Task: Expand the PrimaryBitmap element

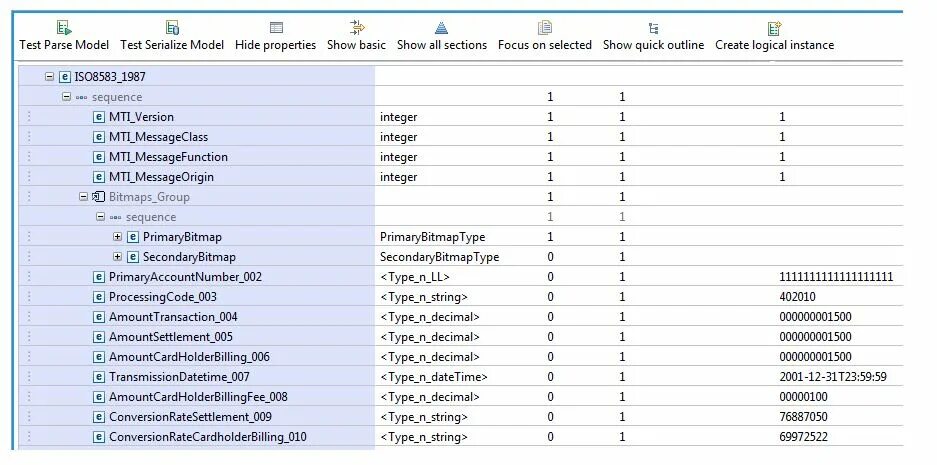Action: pos(118,237)
